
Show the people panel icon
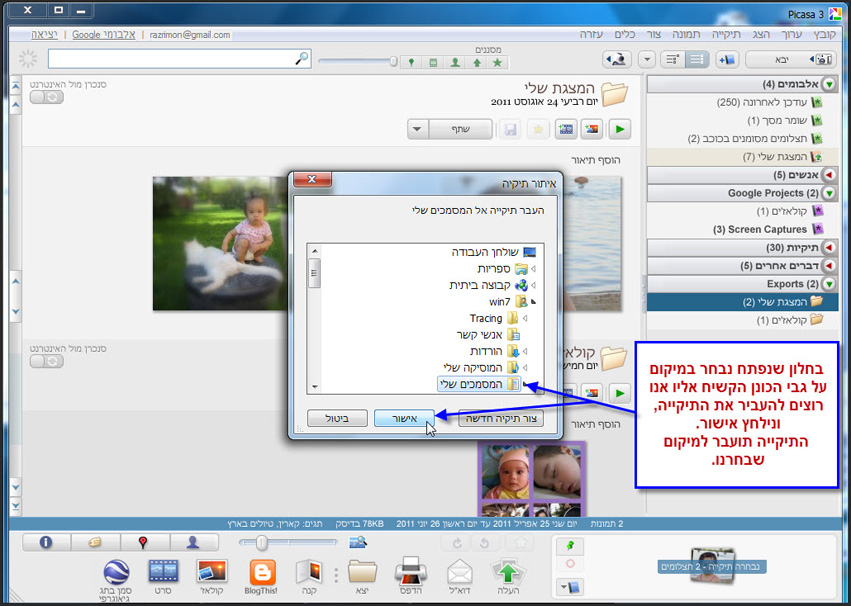pos(194,542)
